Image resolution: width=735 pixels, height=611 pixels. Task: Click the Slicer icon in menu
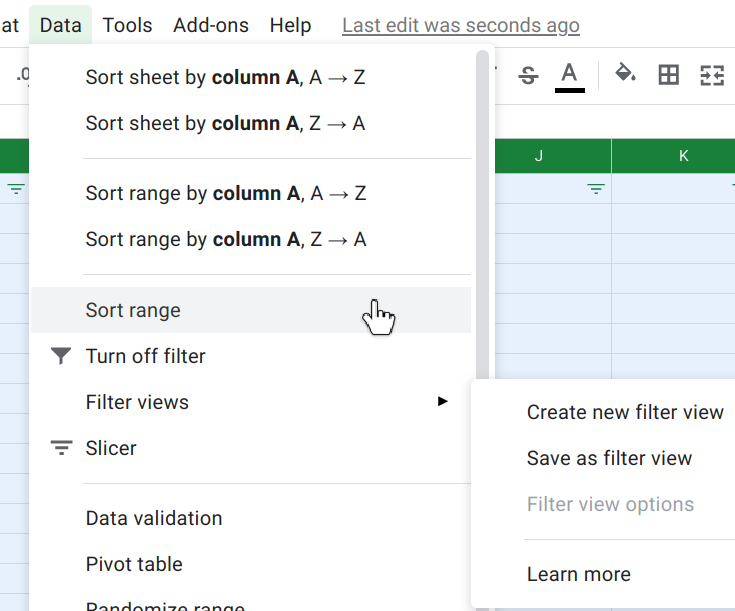pos(61,448)
